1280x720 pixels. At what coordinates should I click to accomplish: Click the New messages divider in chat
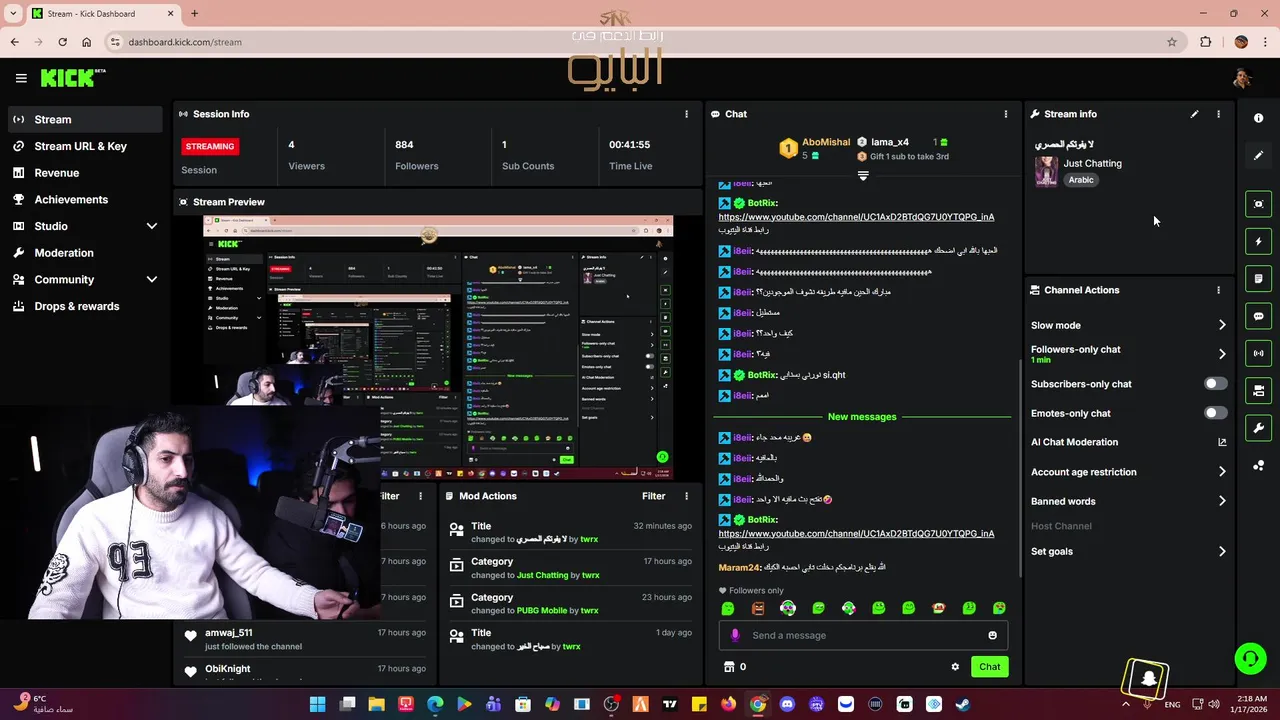pos(862,416)
